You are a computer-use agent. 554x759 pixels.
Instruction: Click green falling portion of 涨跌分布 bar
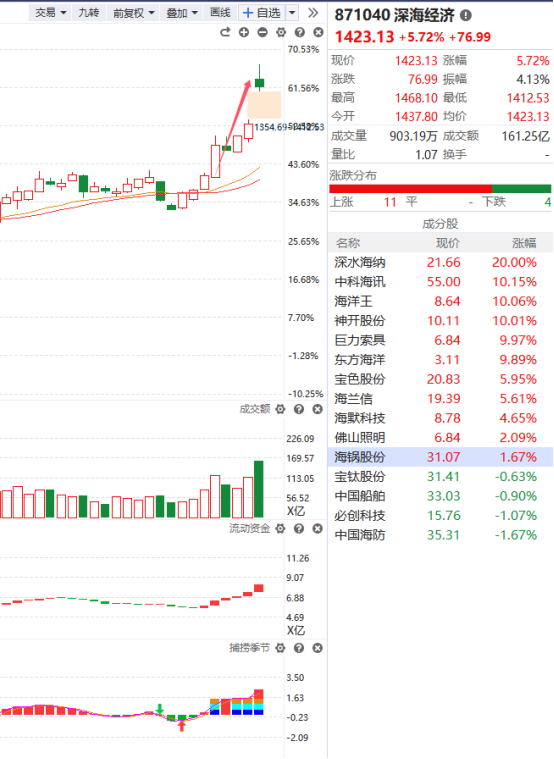(522, 189)
